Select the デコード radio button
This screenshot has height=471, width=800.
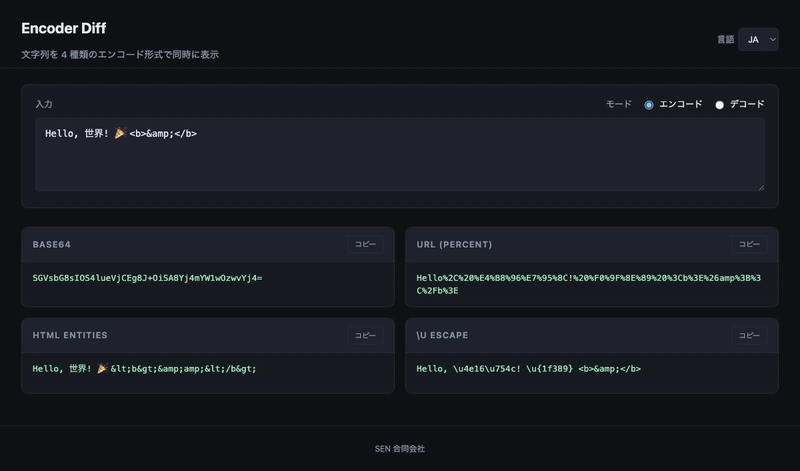(x=719, y=105)
